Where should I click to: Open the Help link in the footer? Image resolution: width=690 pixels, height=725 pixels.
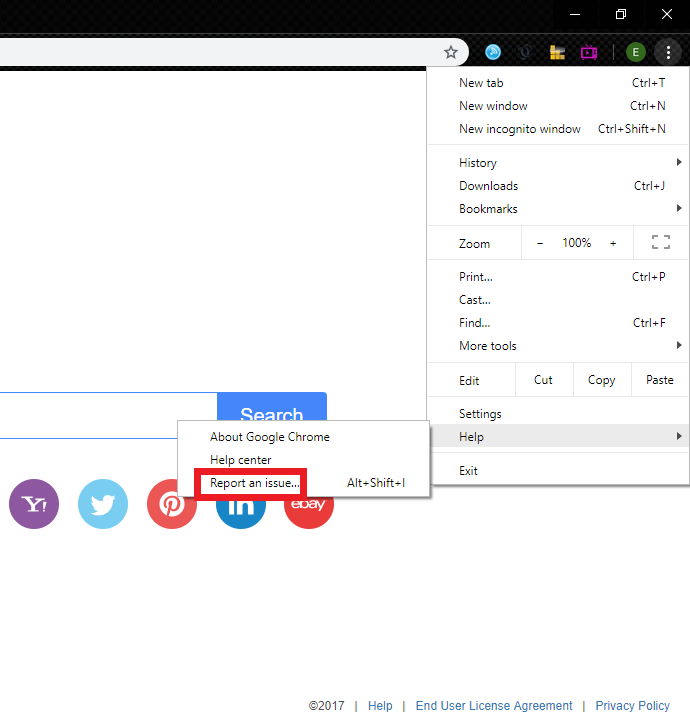[x=380, y=706]
